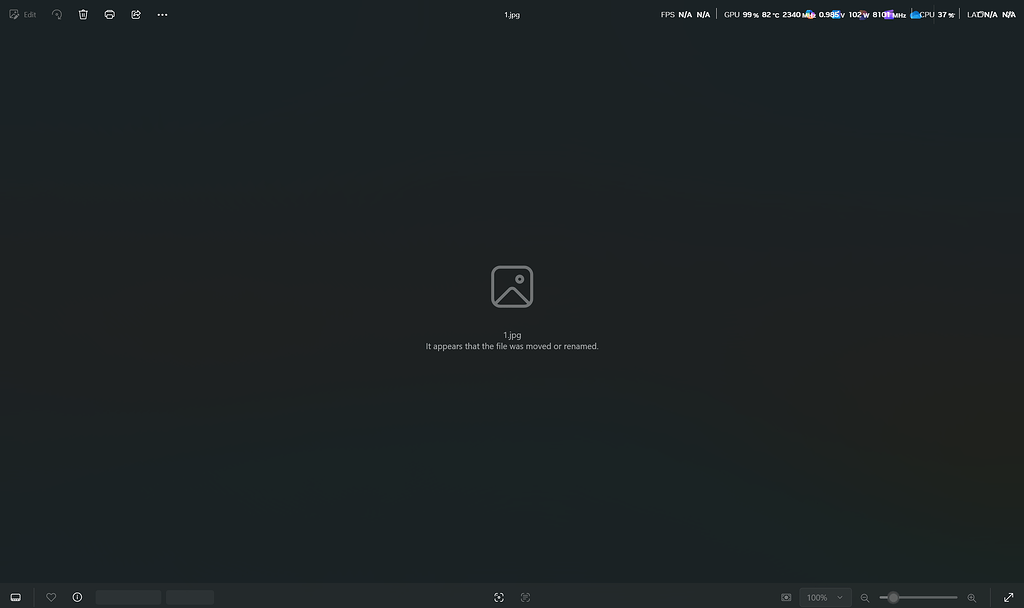Favorite the image with the heart icon
The image size is (1024, 608).
tap(51, 597)
